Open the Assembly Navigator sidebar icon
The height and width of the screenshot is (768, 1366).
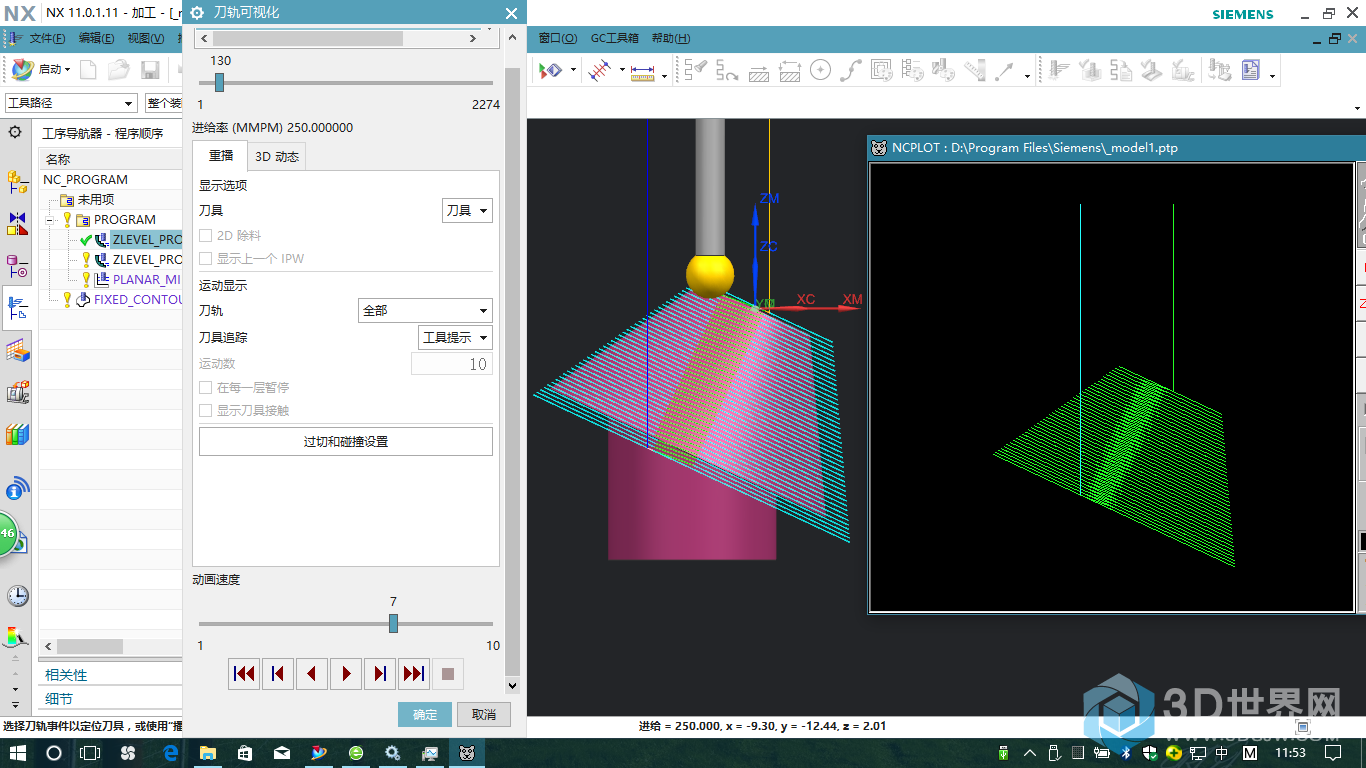click(x=17, y=182)
